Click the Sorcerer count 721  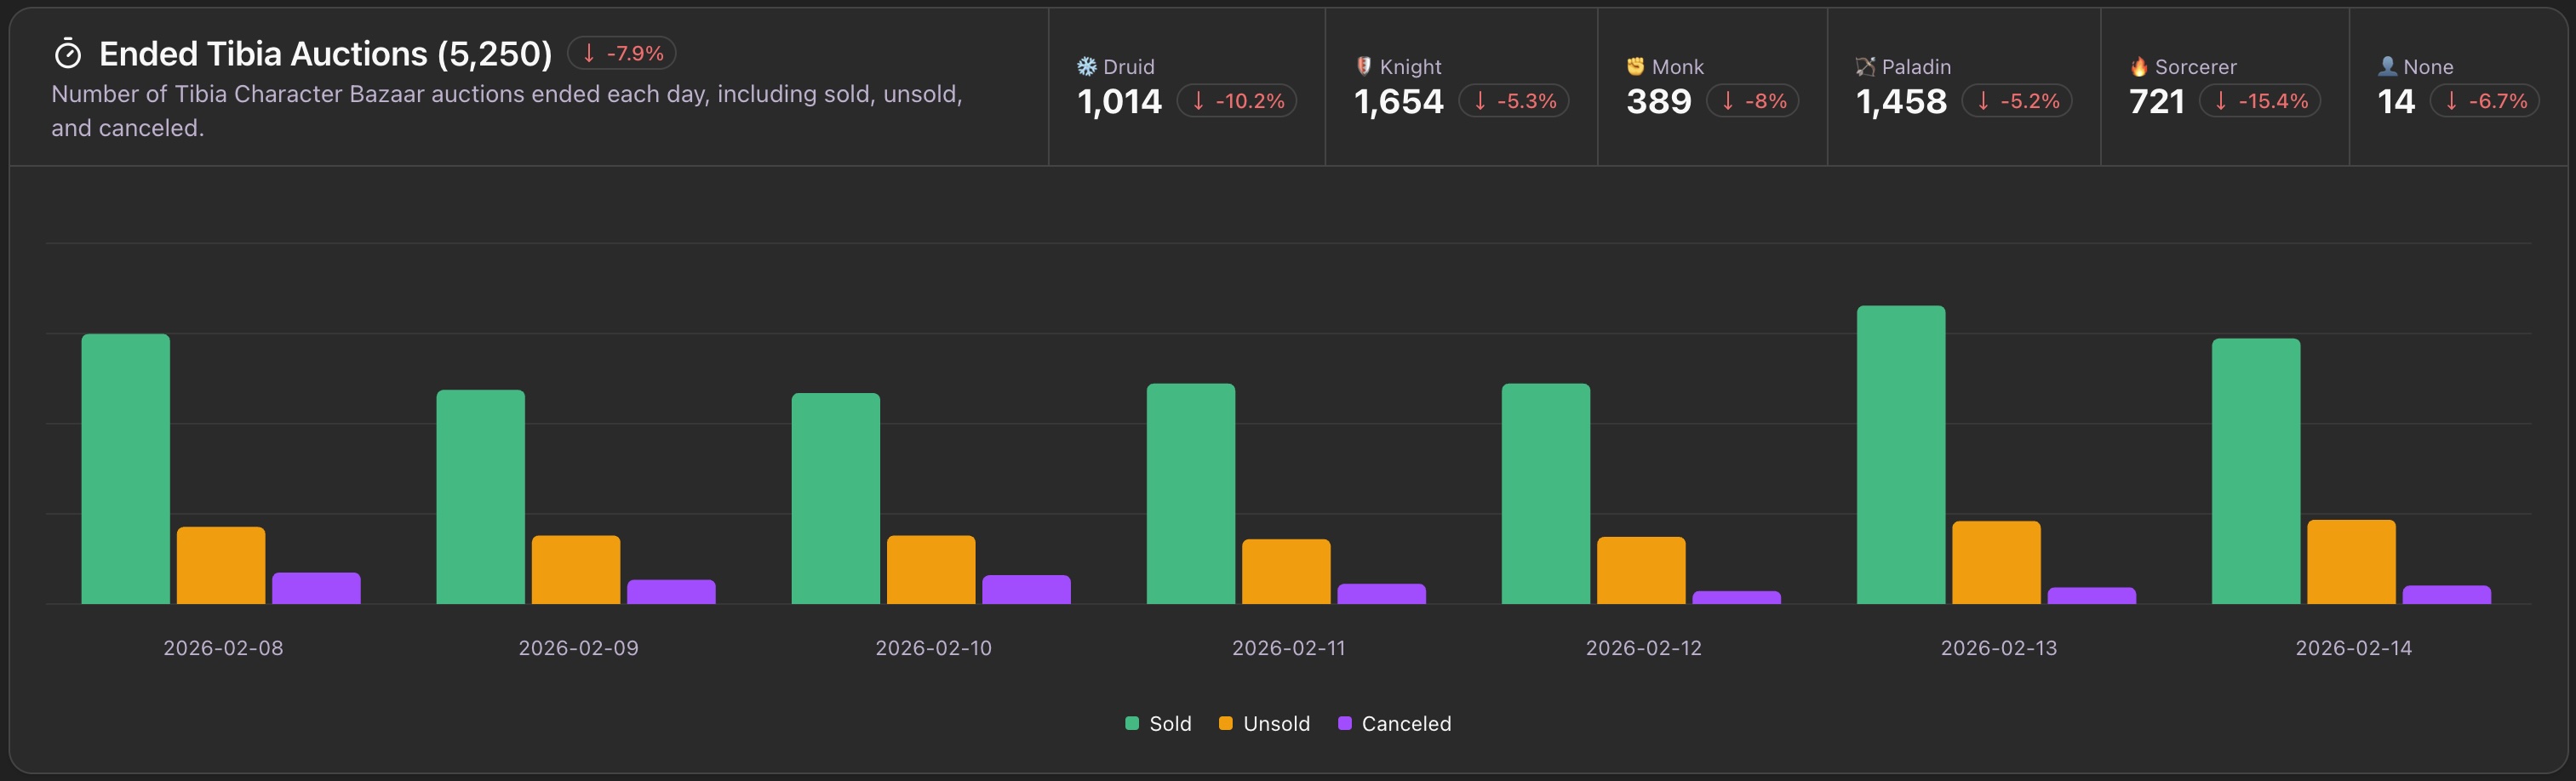2157,101
